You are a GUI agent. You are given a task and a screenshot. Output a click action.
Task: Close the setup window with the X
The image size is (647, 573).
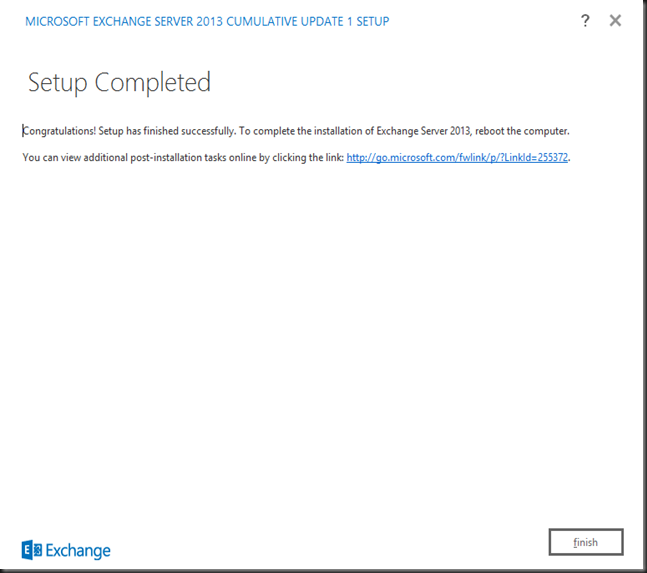coord(615,20)
